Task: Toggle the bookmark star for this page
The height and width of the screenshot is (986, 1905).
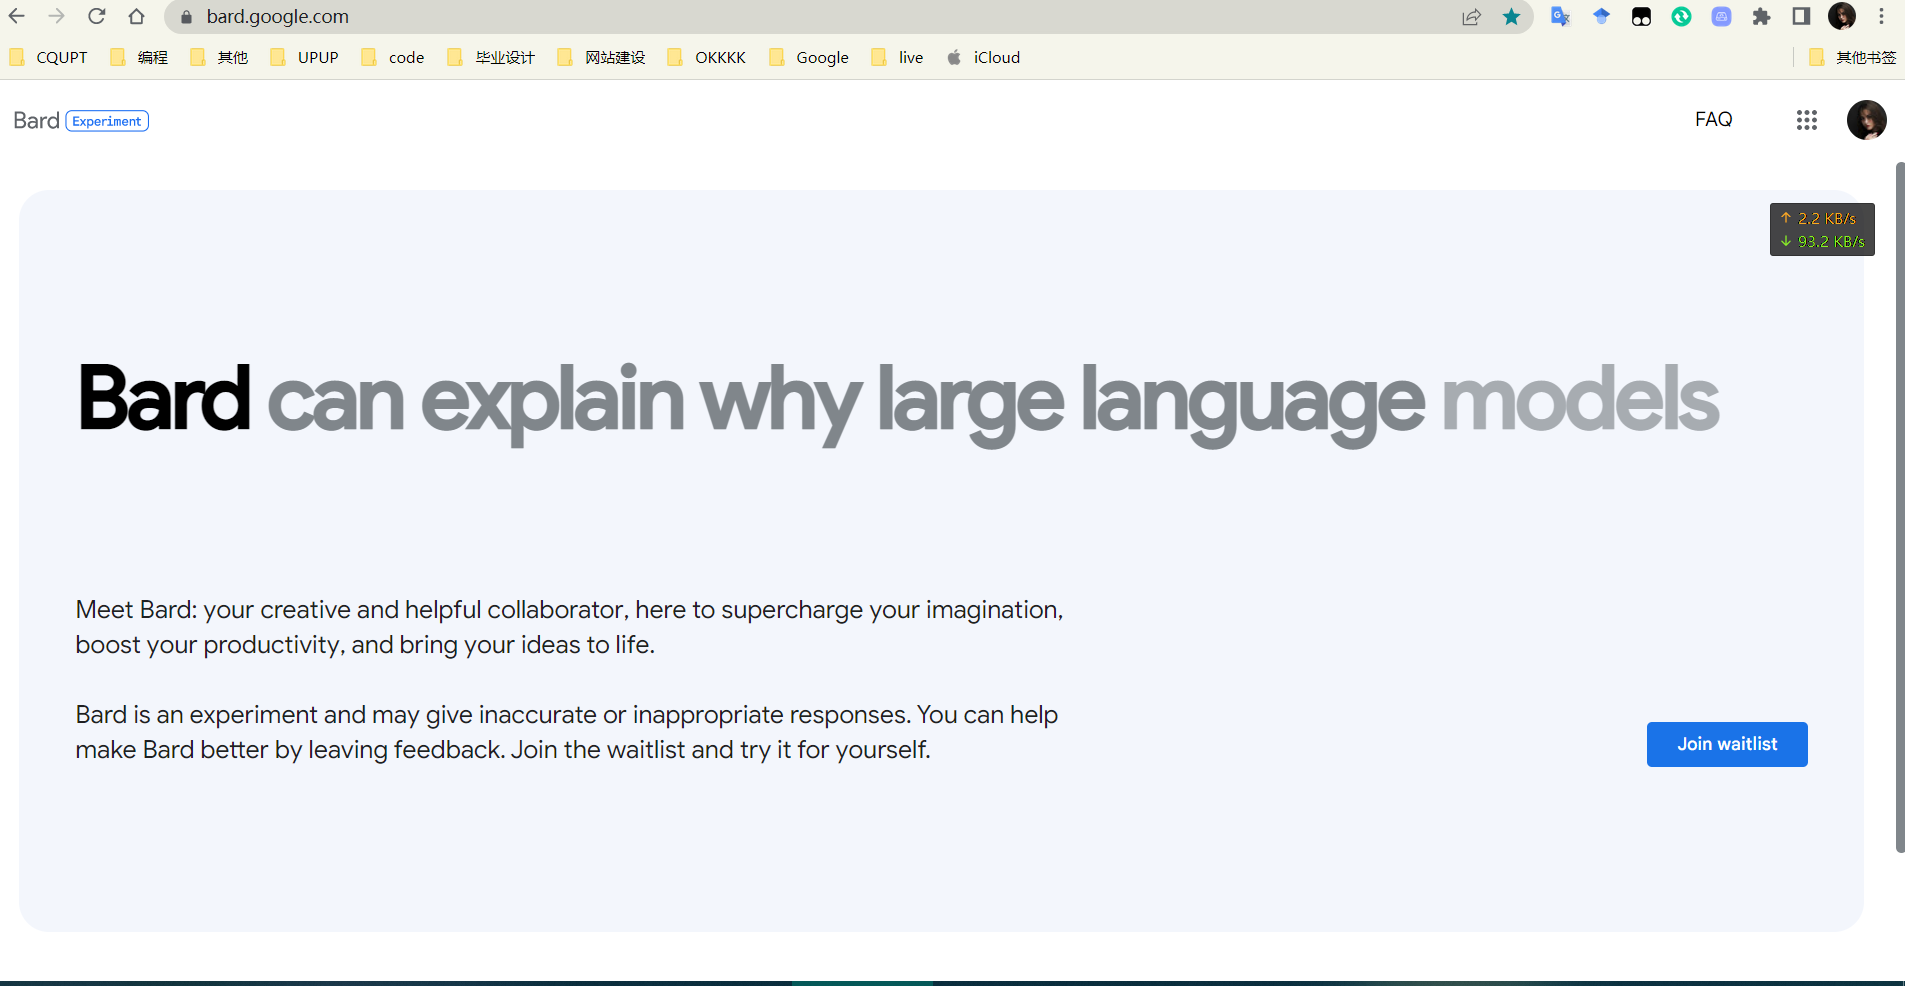Action: (1511, 17)
